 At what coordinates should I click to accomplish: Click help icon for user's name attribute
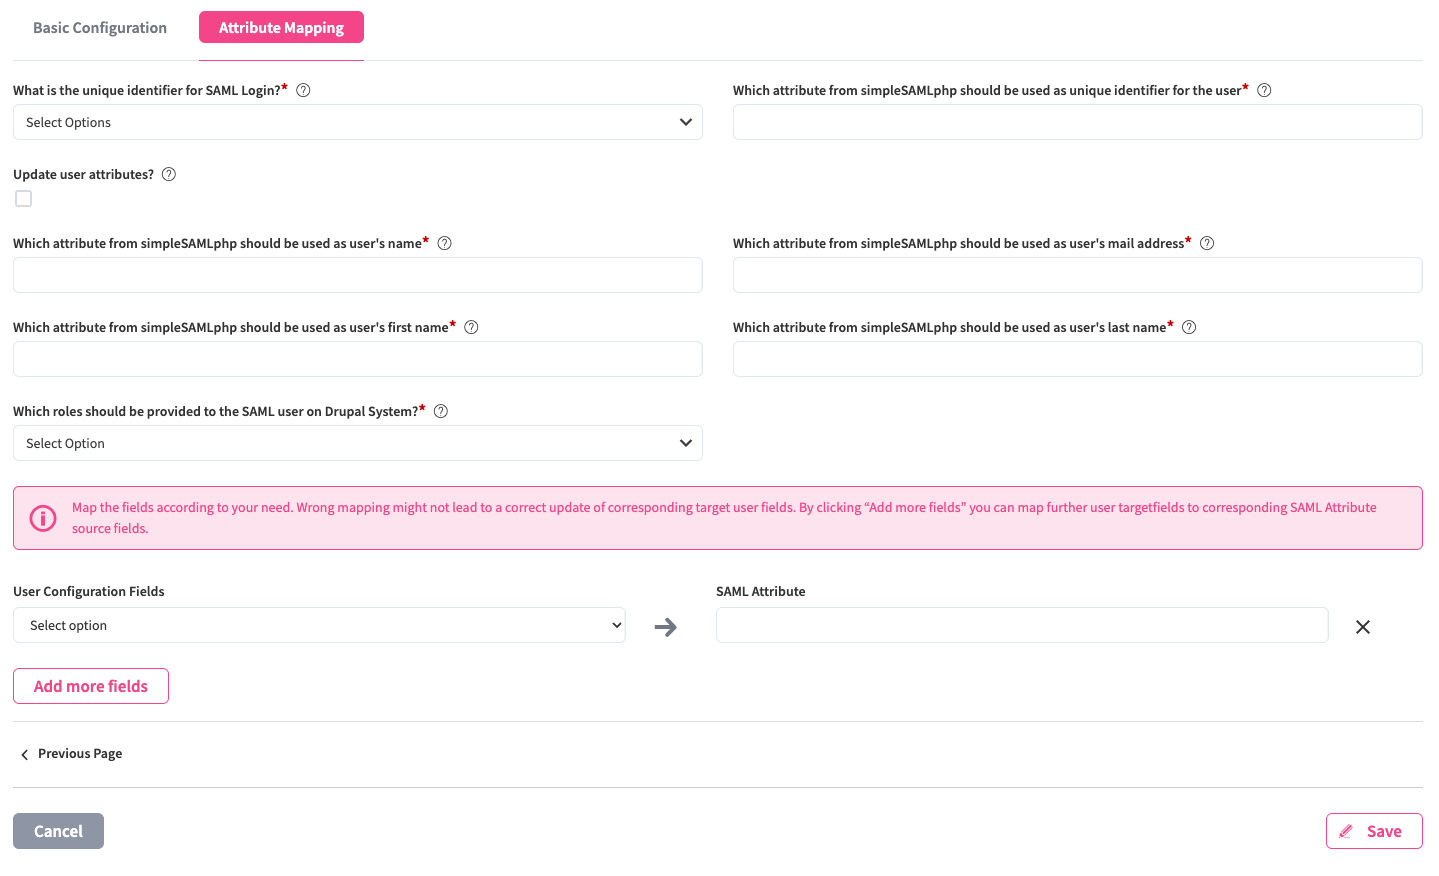pos(445,243)
